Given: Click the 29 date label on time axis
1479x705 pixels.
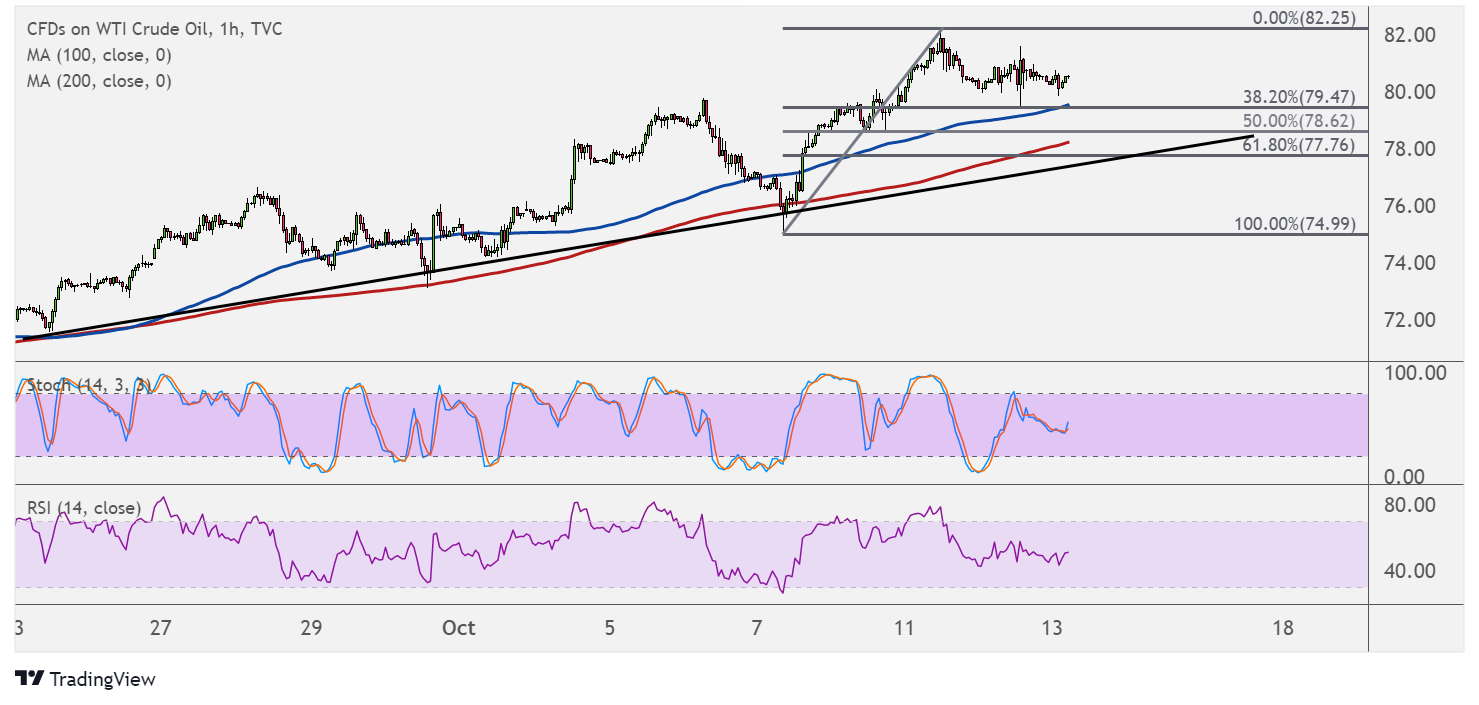Looking at the screenshot, I should [311, 629].
